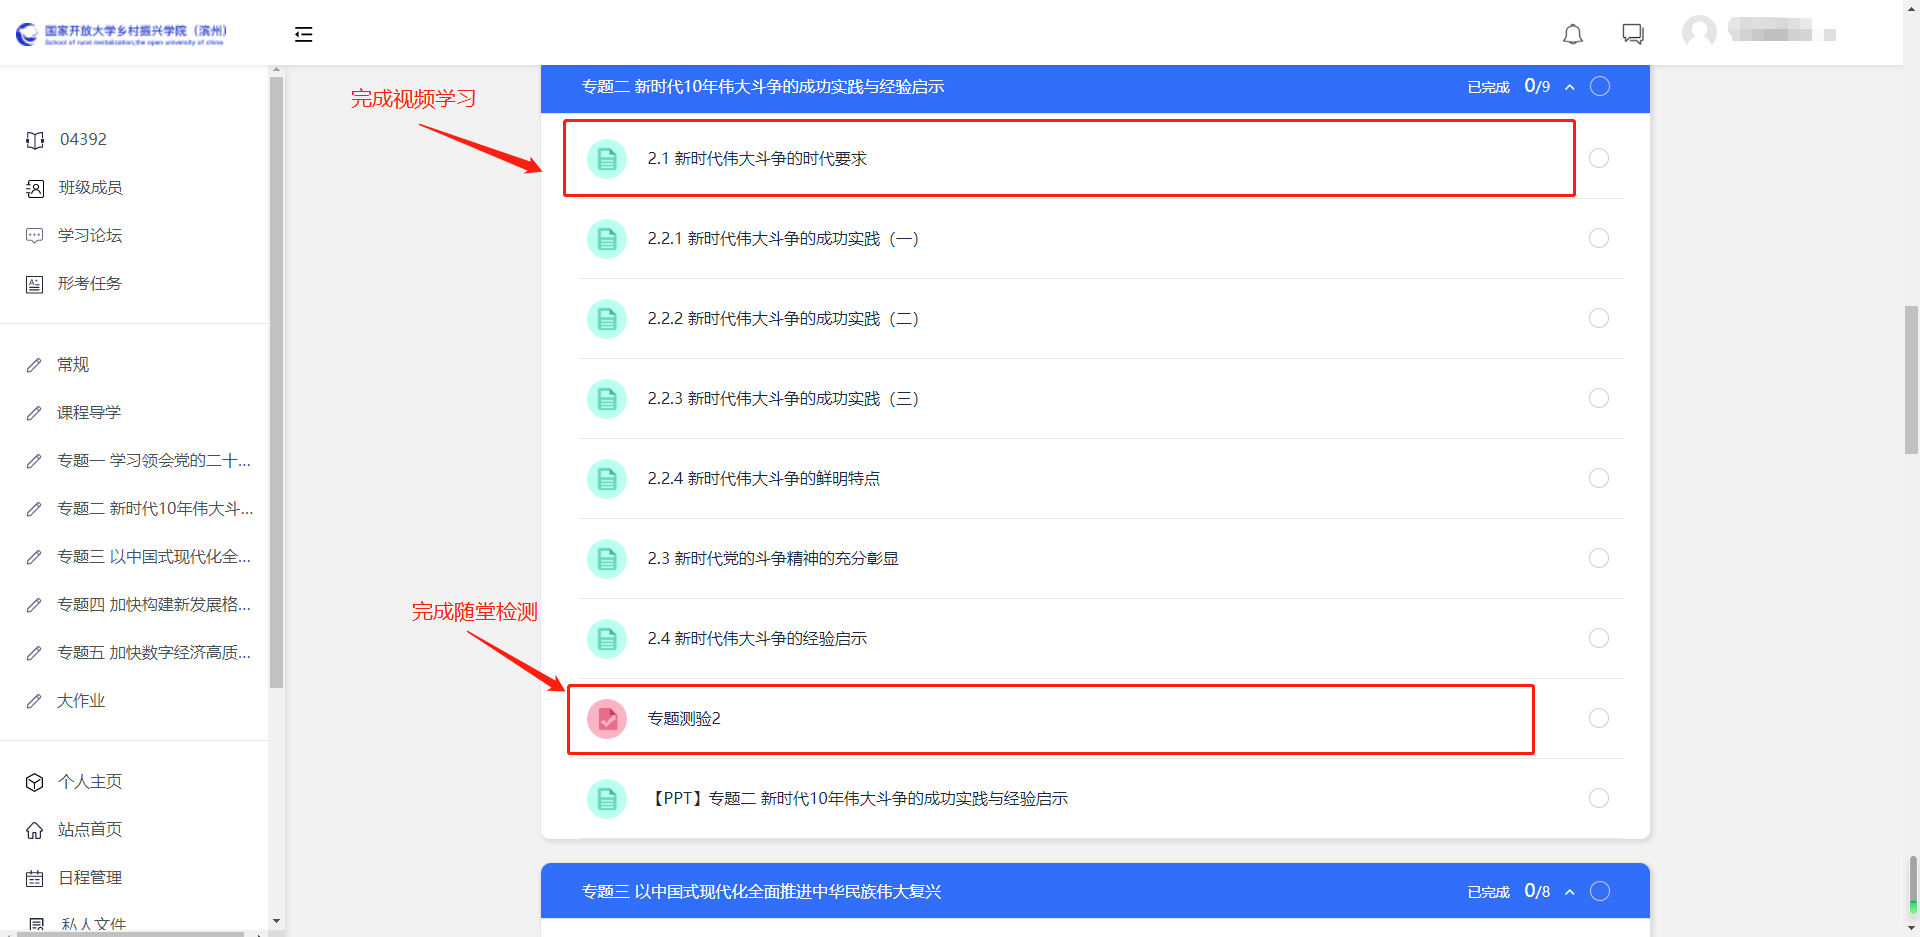Open the 专题测验2 quiz link
The height and width of the screenshot is (937, 1920).
click(684, 719)
